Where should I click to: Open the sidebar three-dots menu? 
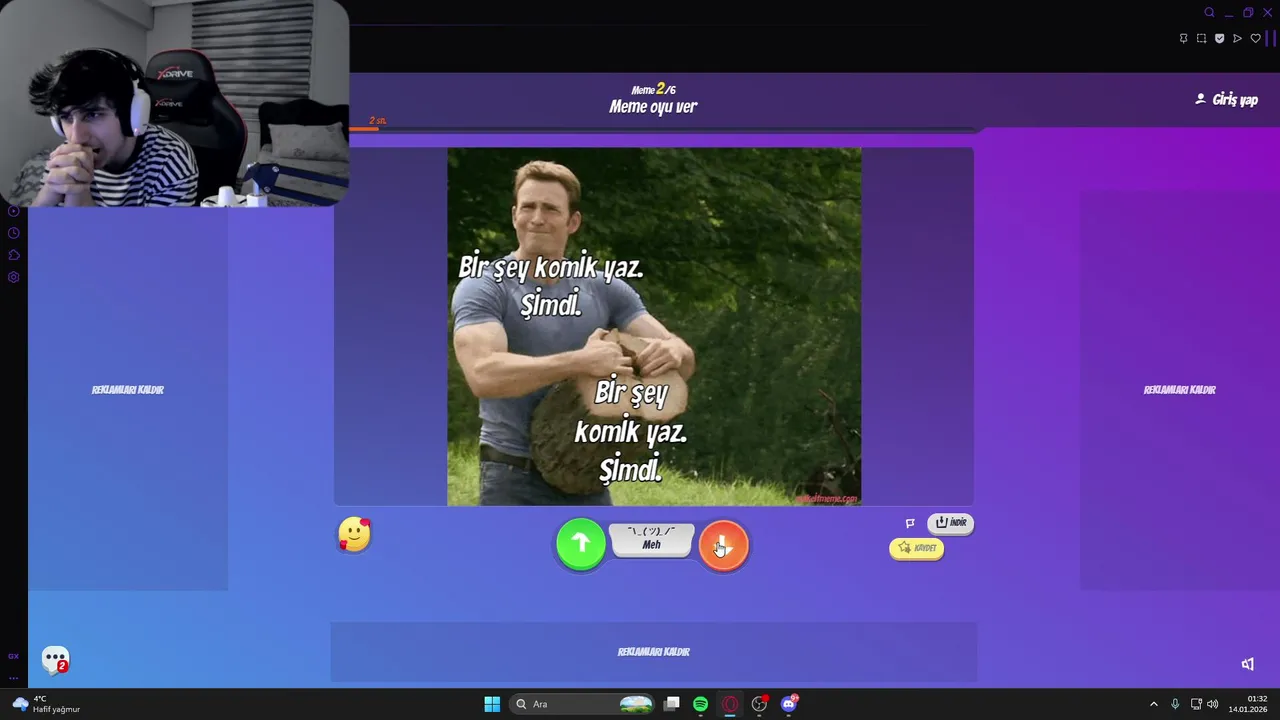pyautogui.click(x=14, y=678)
